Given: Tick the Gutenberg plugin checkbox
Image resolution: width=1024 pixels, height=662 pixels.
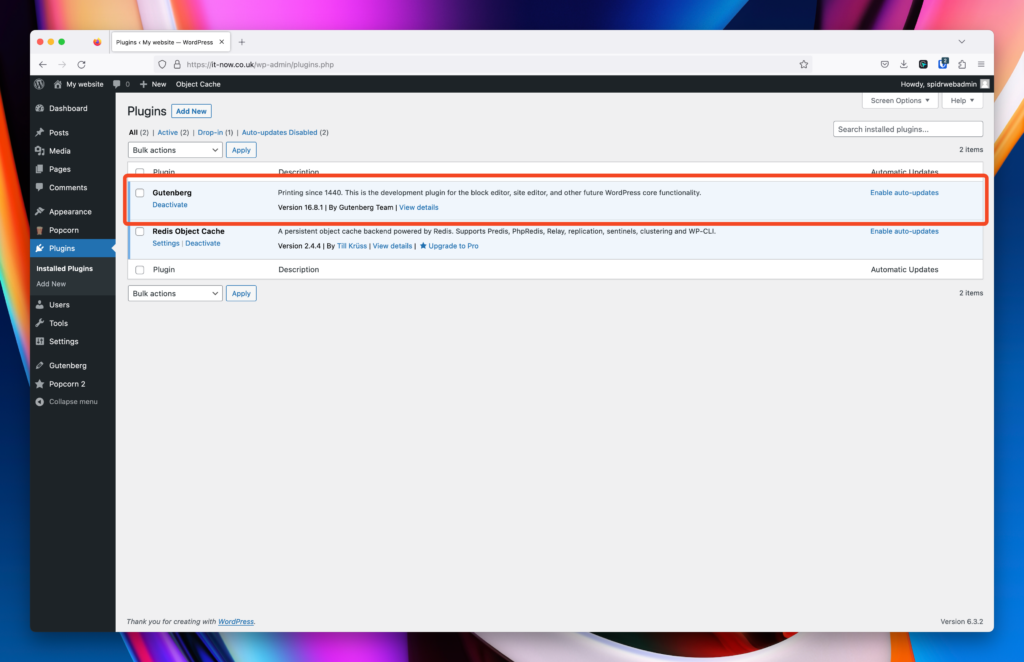Looking at the screenshot, I should [x=140, y=193].
